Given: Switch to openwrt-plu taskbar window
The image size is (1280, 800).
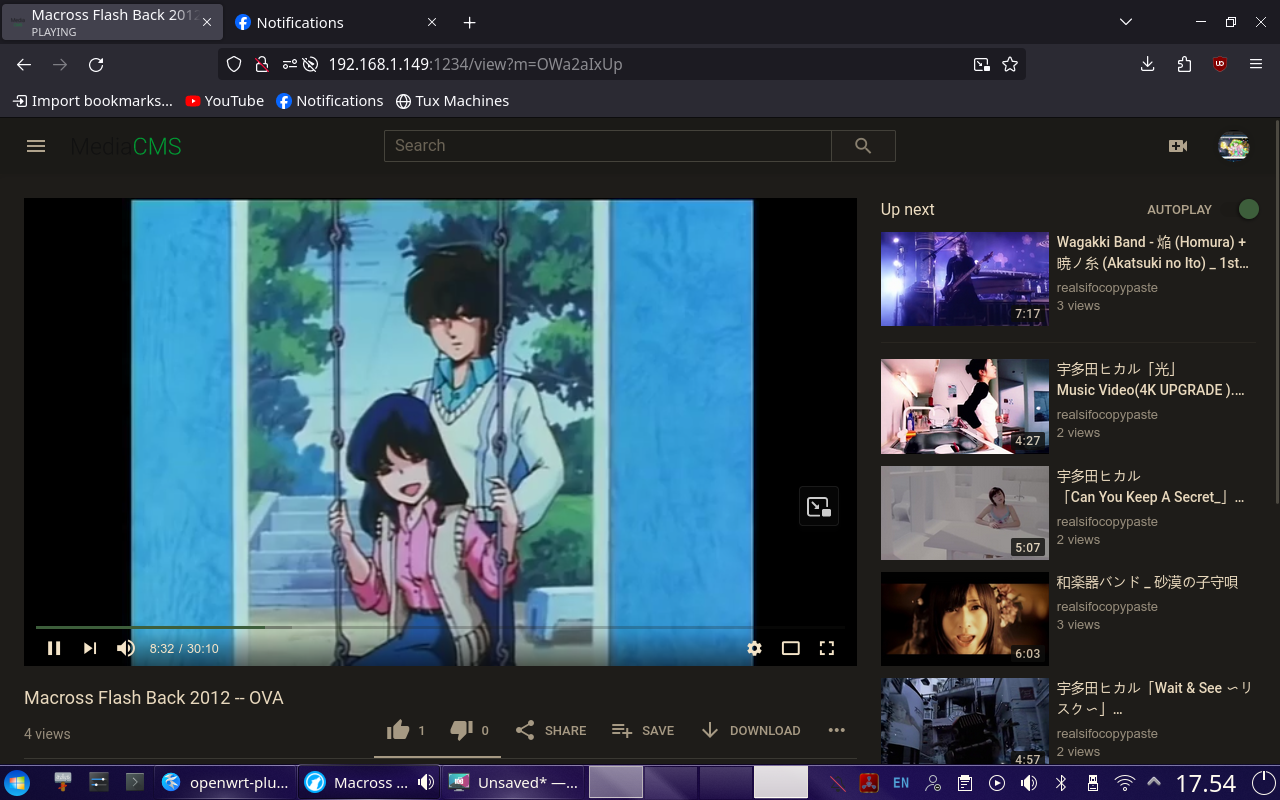Looking at the screenshot, I should pyautogui.click(x=225, y=782).
